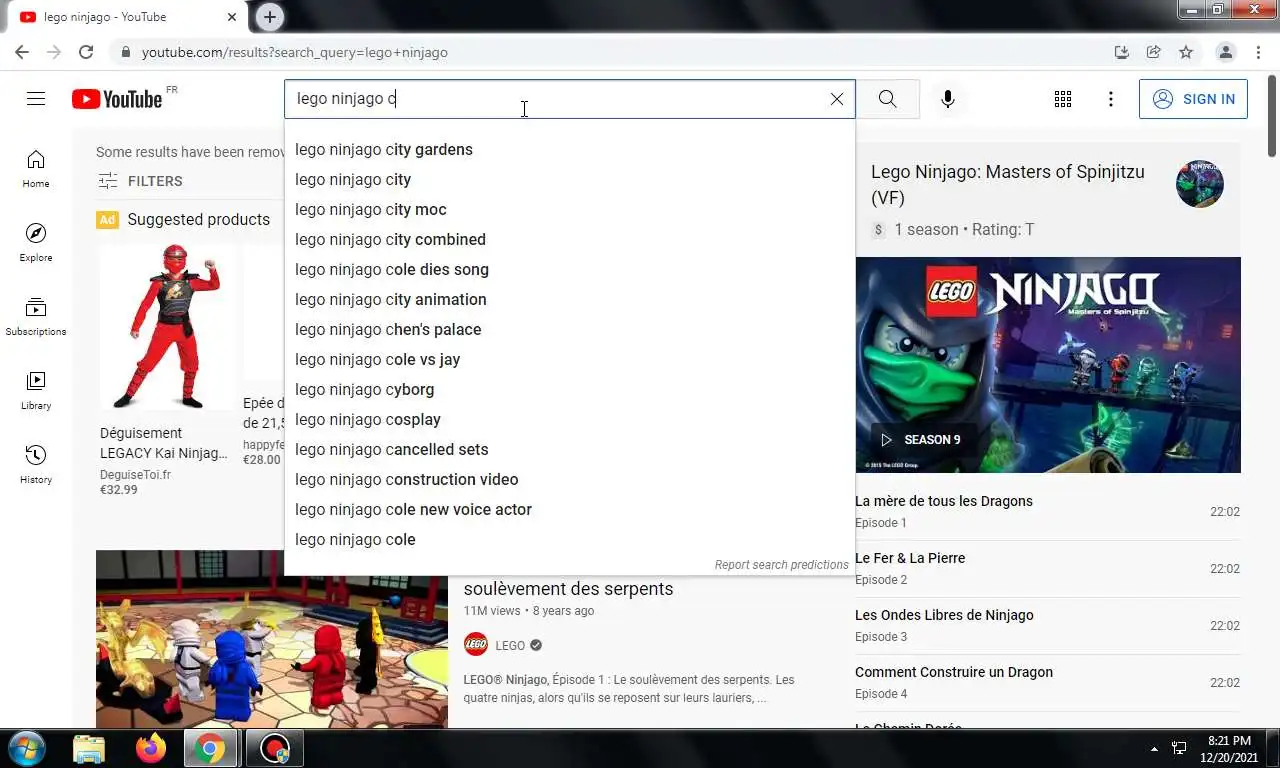Open the FILTERS options

pos(140,181)
